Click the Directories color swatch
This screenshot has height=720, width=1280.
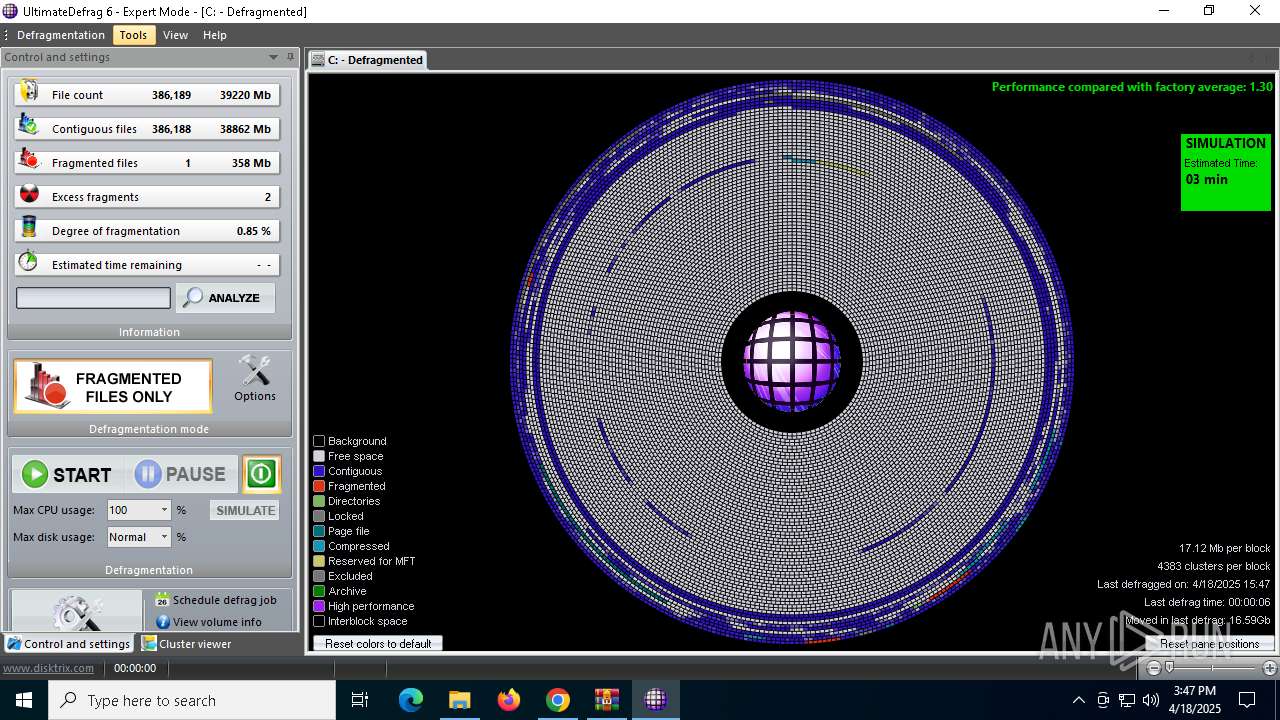[319, 501]
